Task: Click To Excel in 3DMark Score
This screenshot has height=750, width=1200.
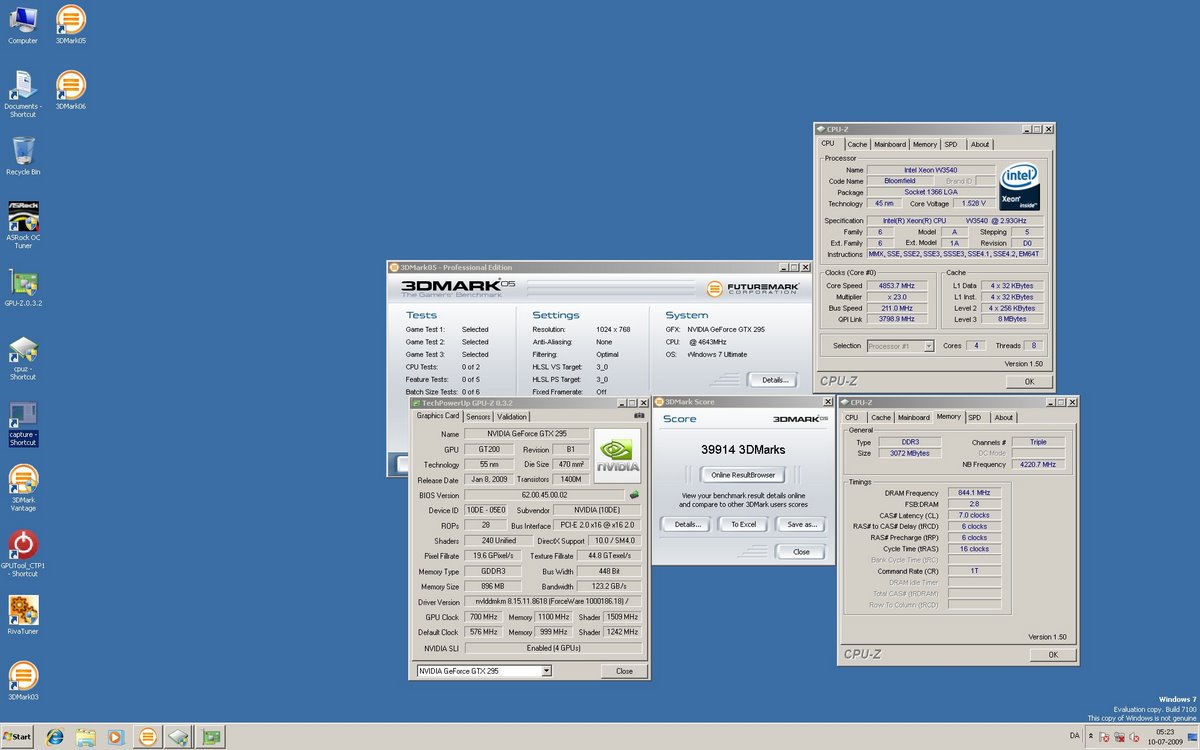Action: (x=742, y=524)
